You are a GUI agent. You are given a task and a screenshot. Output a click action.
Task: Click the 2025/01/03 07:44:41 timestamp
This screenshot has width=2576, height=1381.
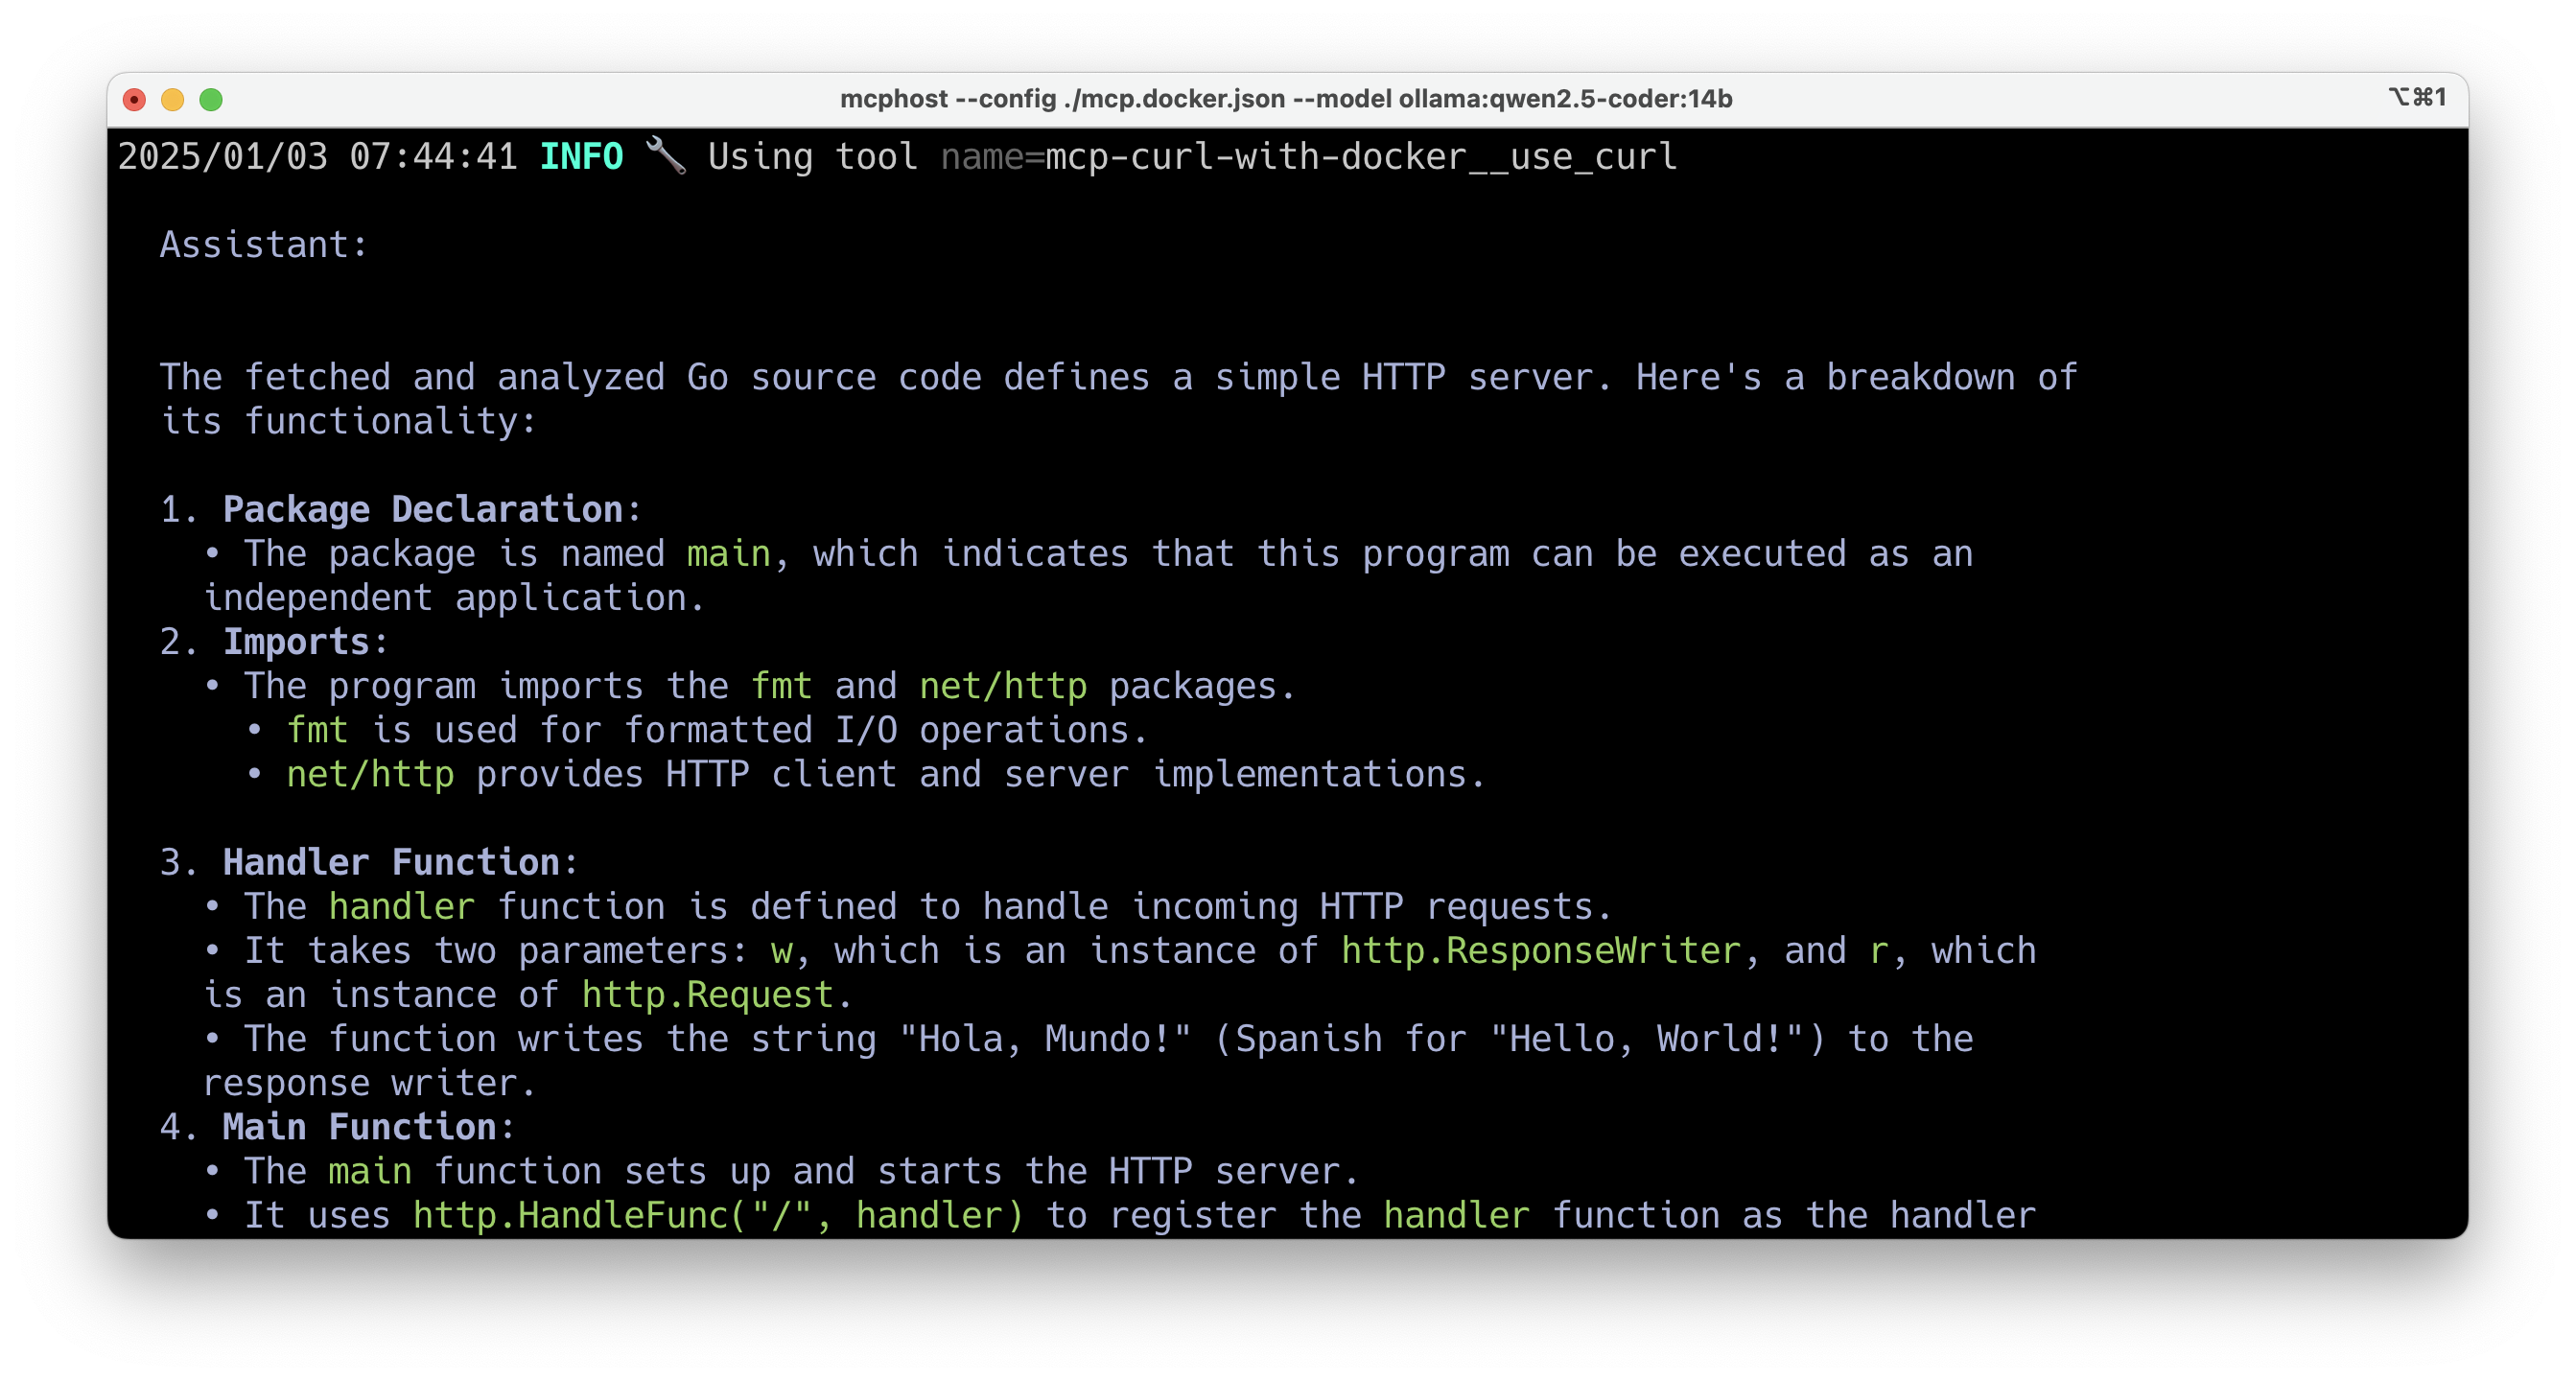pos(317,157)
